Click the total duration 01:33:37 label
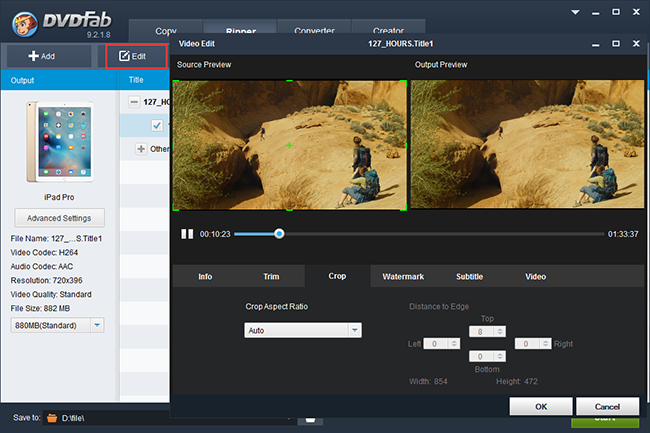The width and height of the screenshot is (650, 433). click(623, 234)
